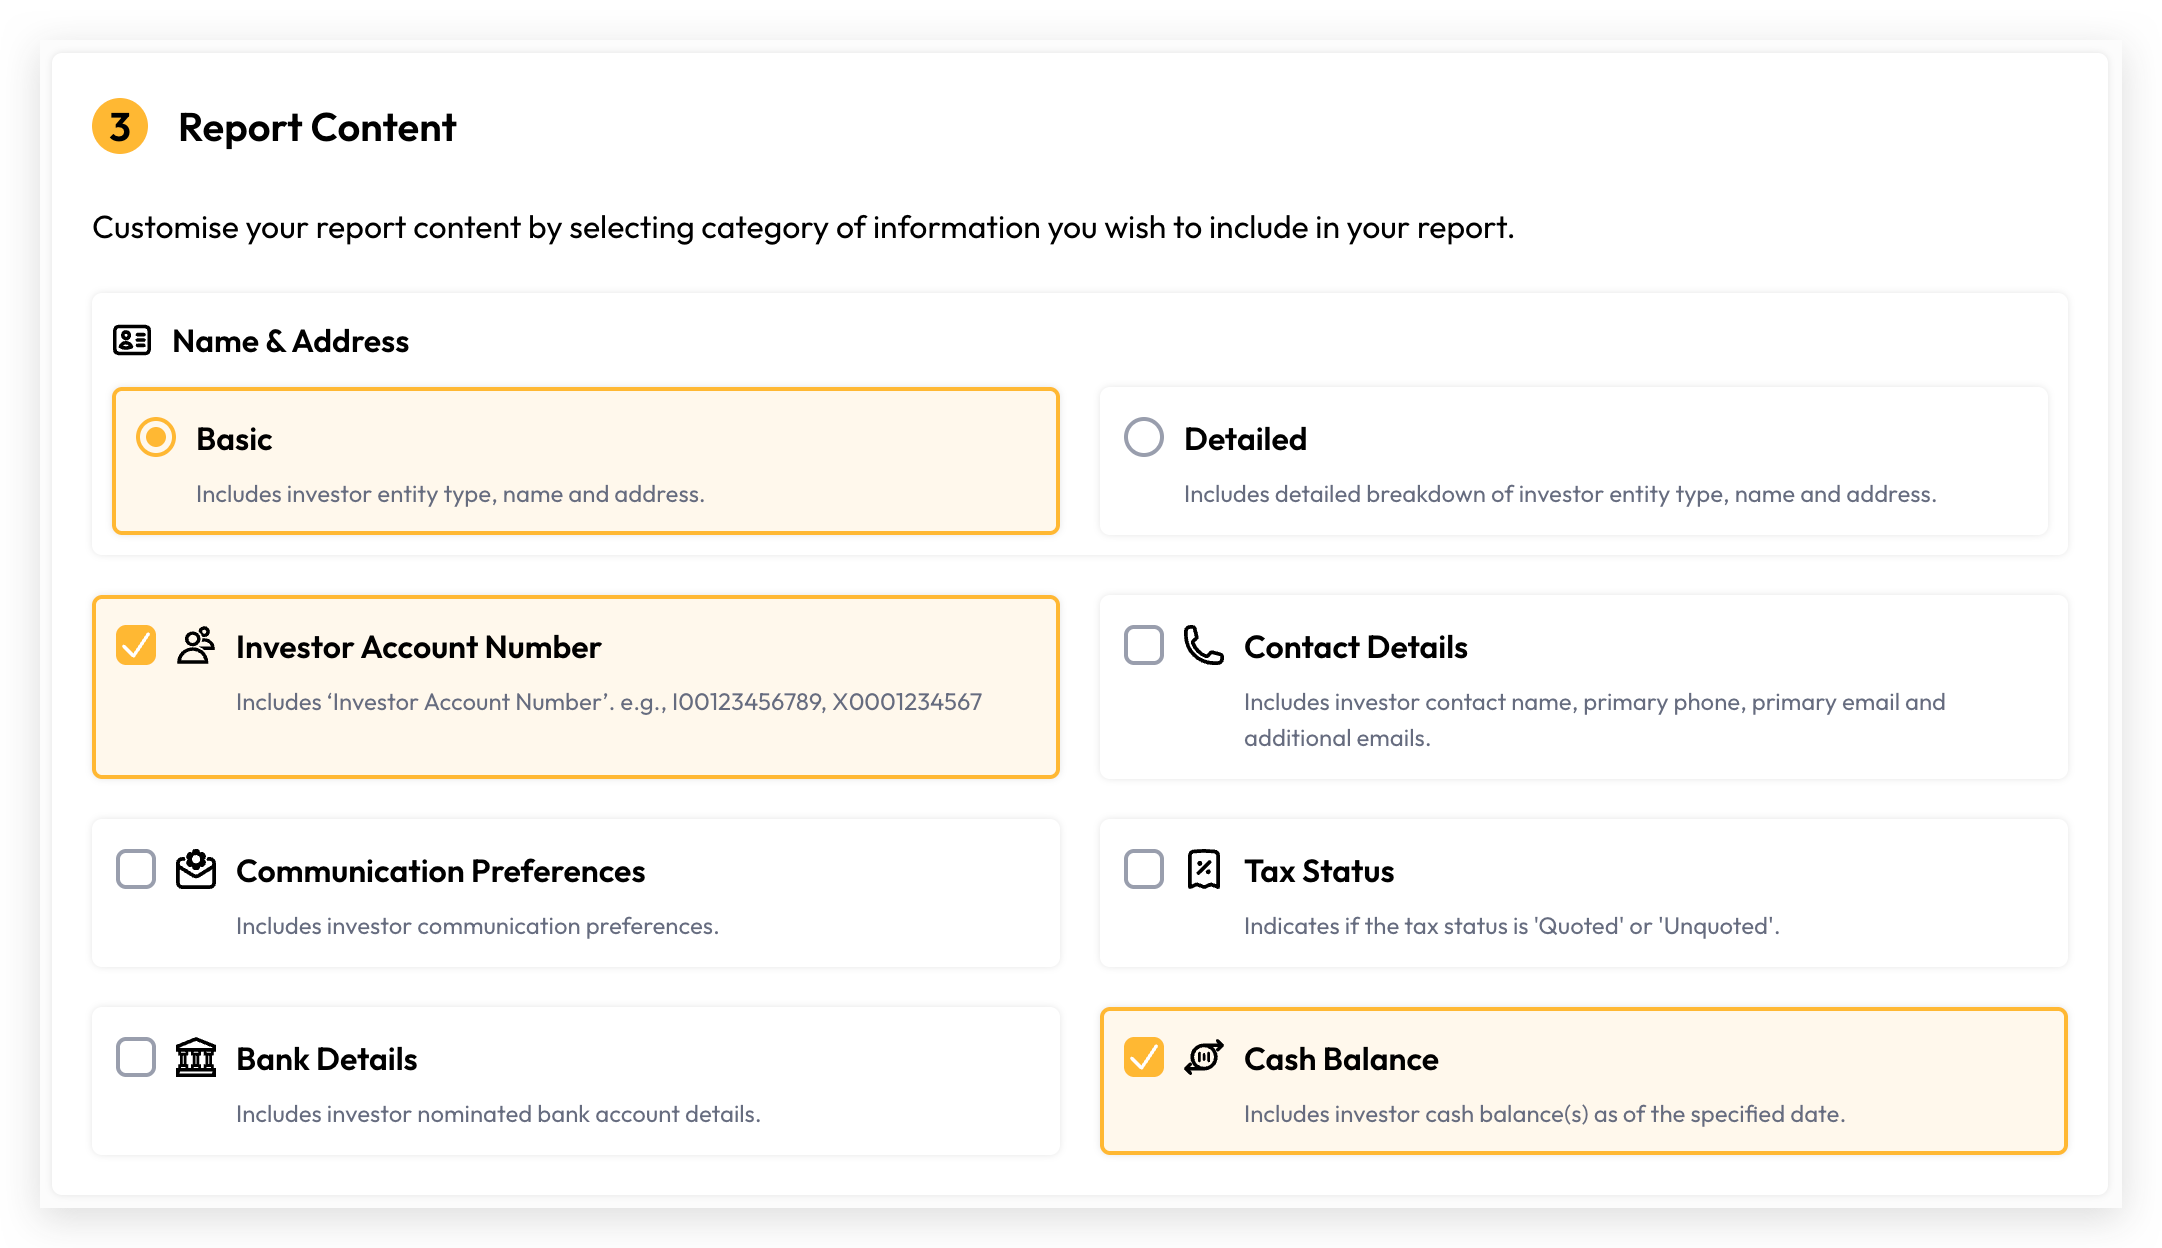The image size is (2162, 1248).
Task: Uncheck the Cash Balance checkbox
Action: pyautogui.click(x=1144, y=1058)
